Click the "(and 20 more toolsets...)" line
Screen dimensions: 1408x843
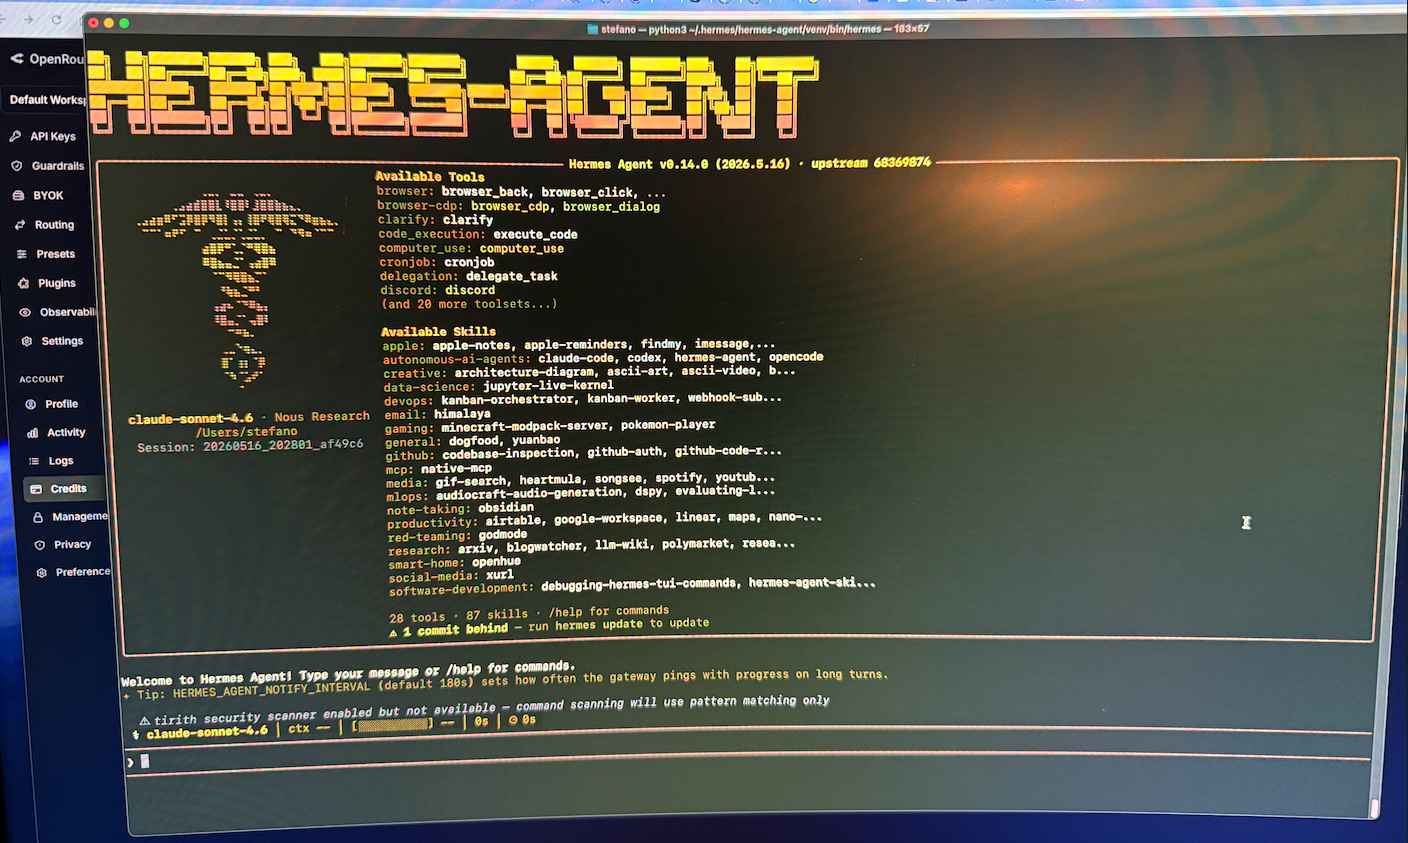pos(469,304)
